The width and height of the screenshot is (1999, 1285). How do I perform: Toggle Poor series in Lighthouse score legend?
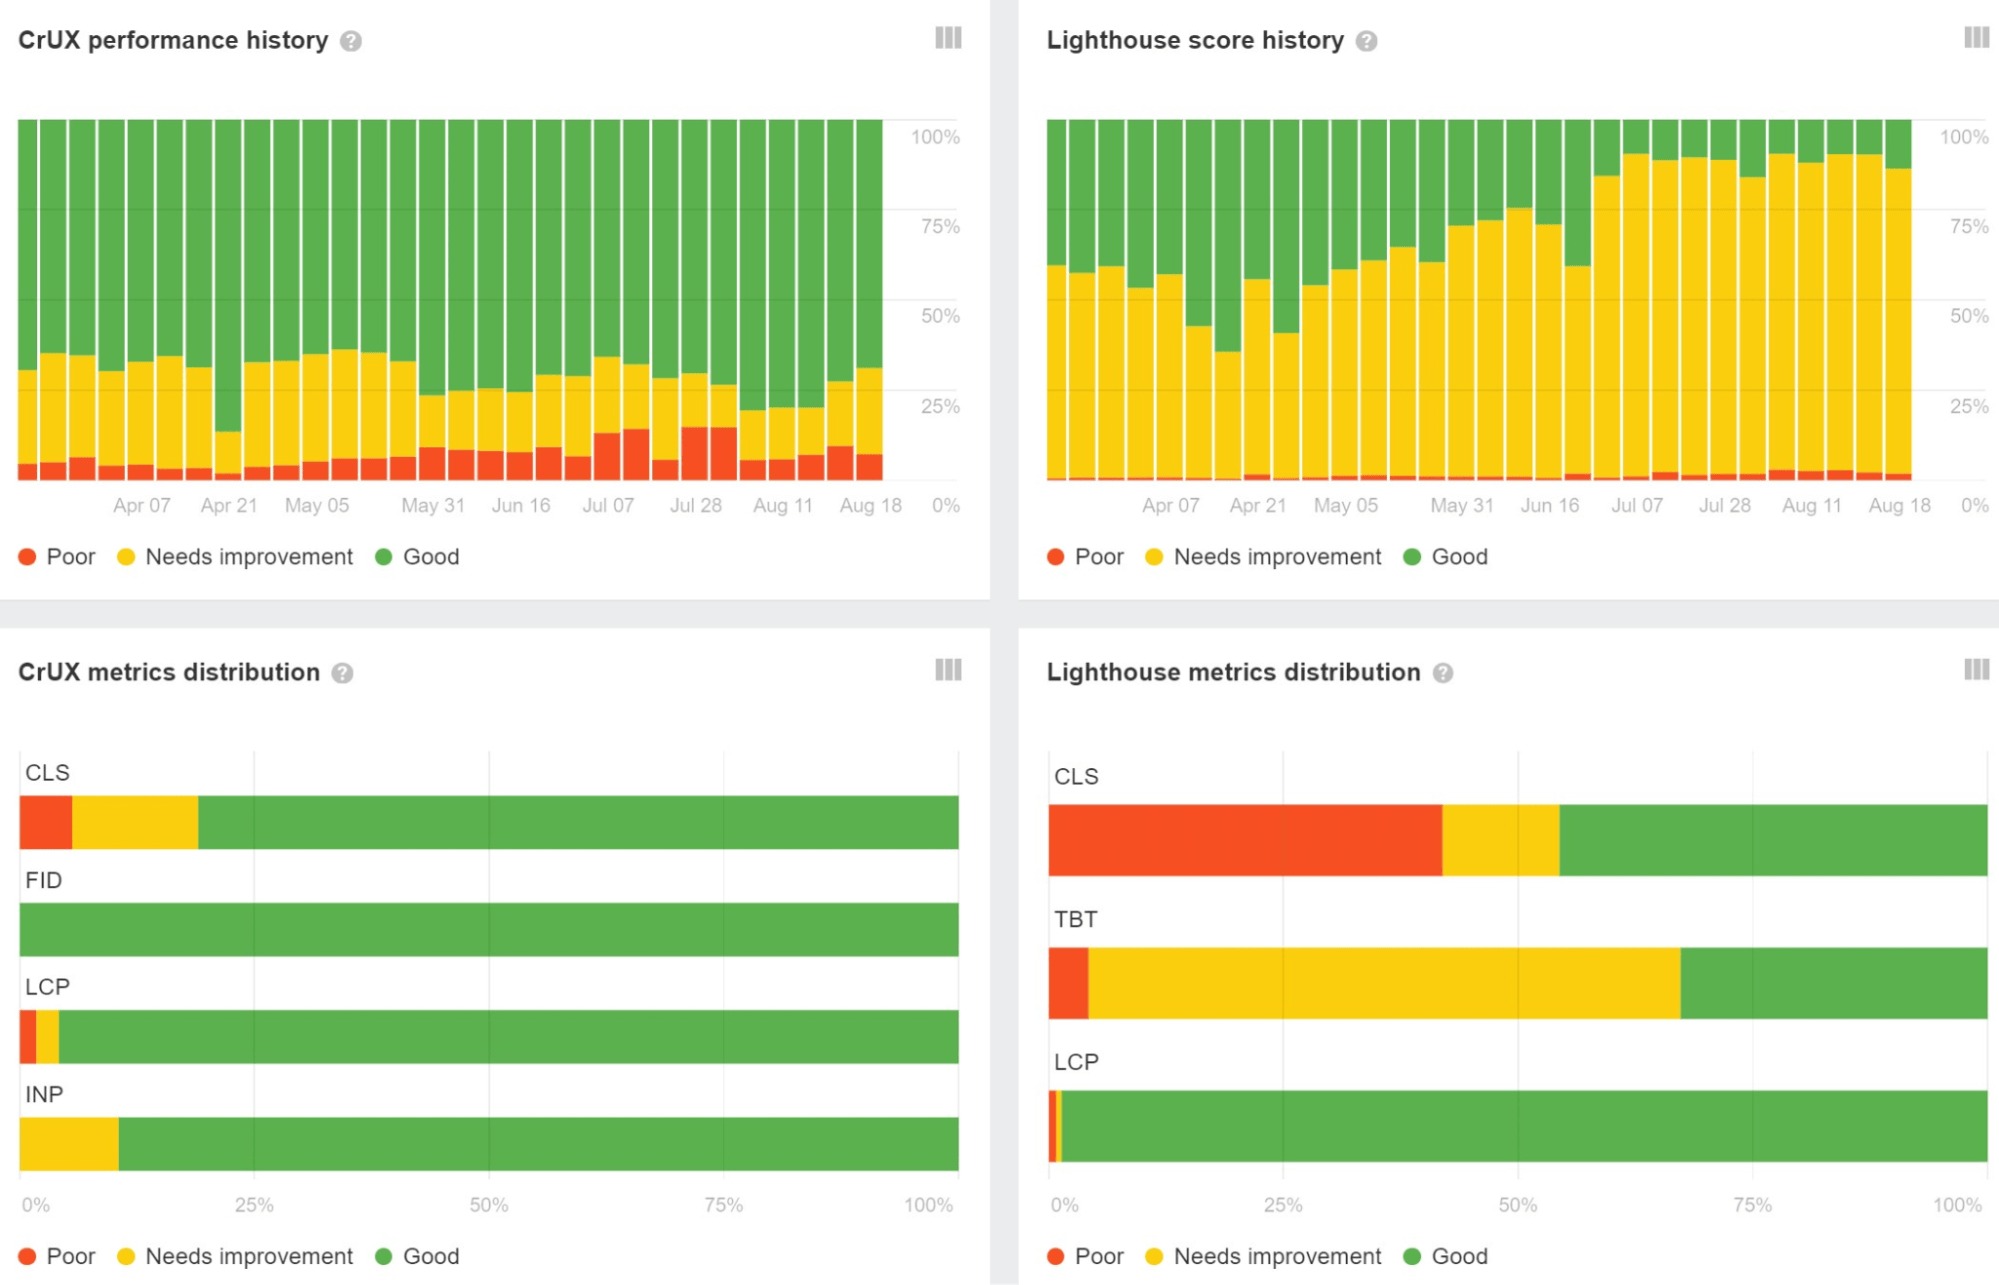[1087, 556]
